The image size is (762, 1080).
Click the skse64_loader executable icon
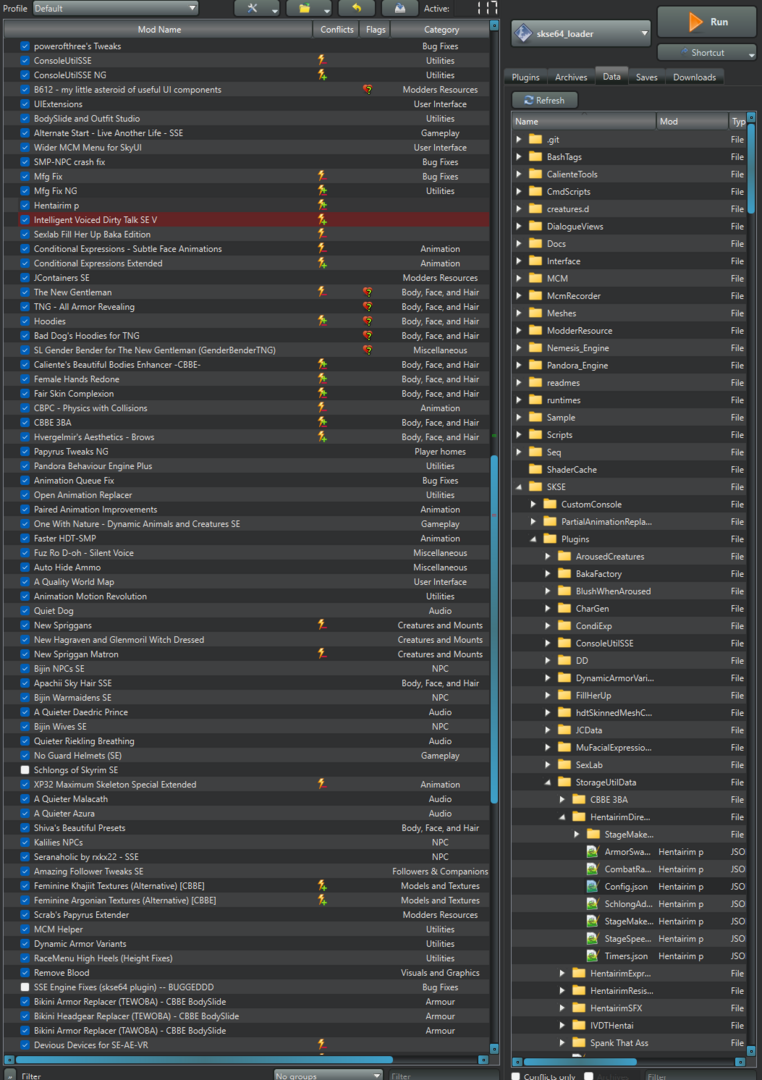point(524,33)
